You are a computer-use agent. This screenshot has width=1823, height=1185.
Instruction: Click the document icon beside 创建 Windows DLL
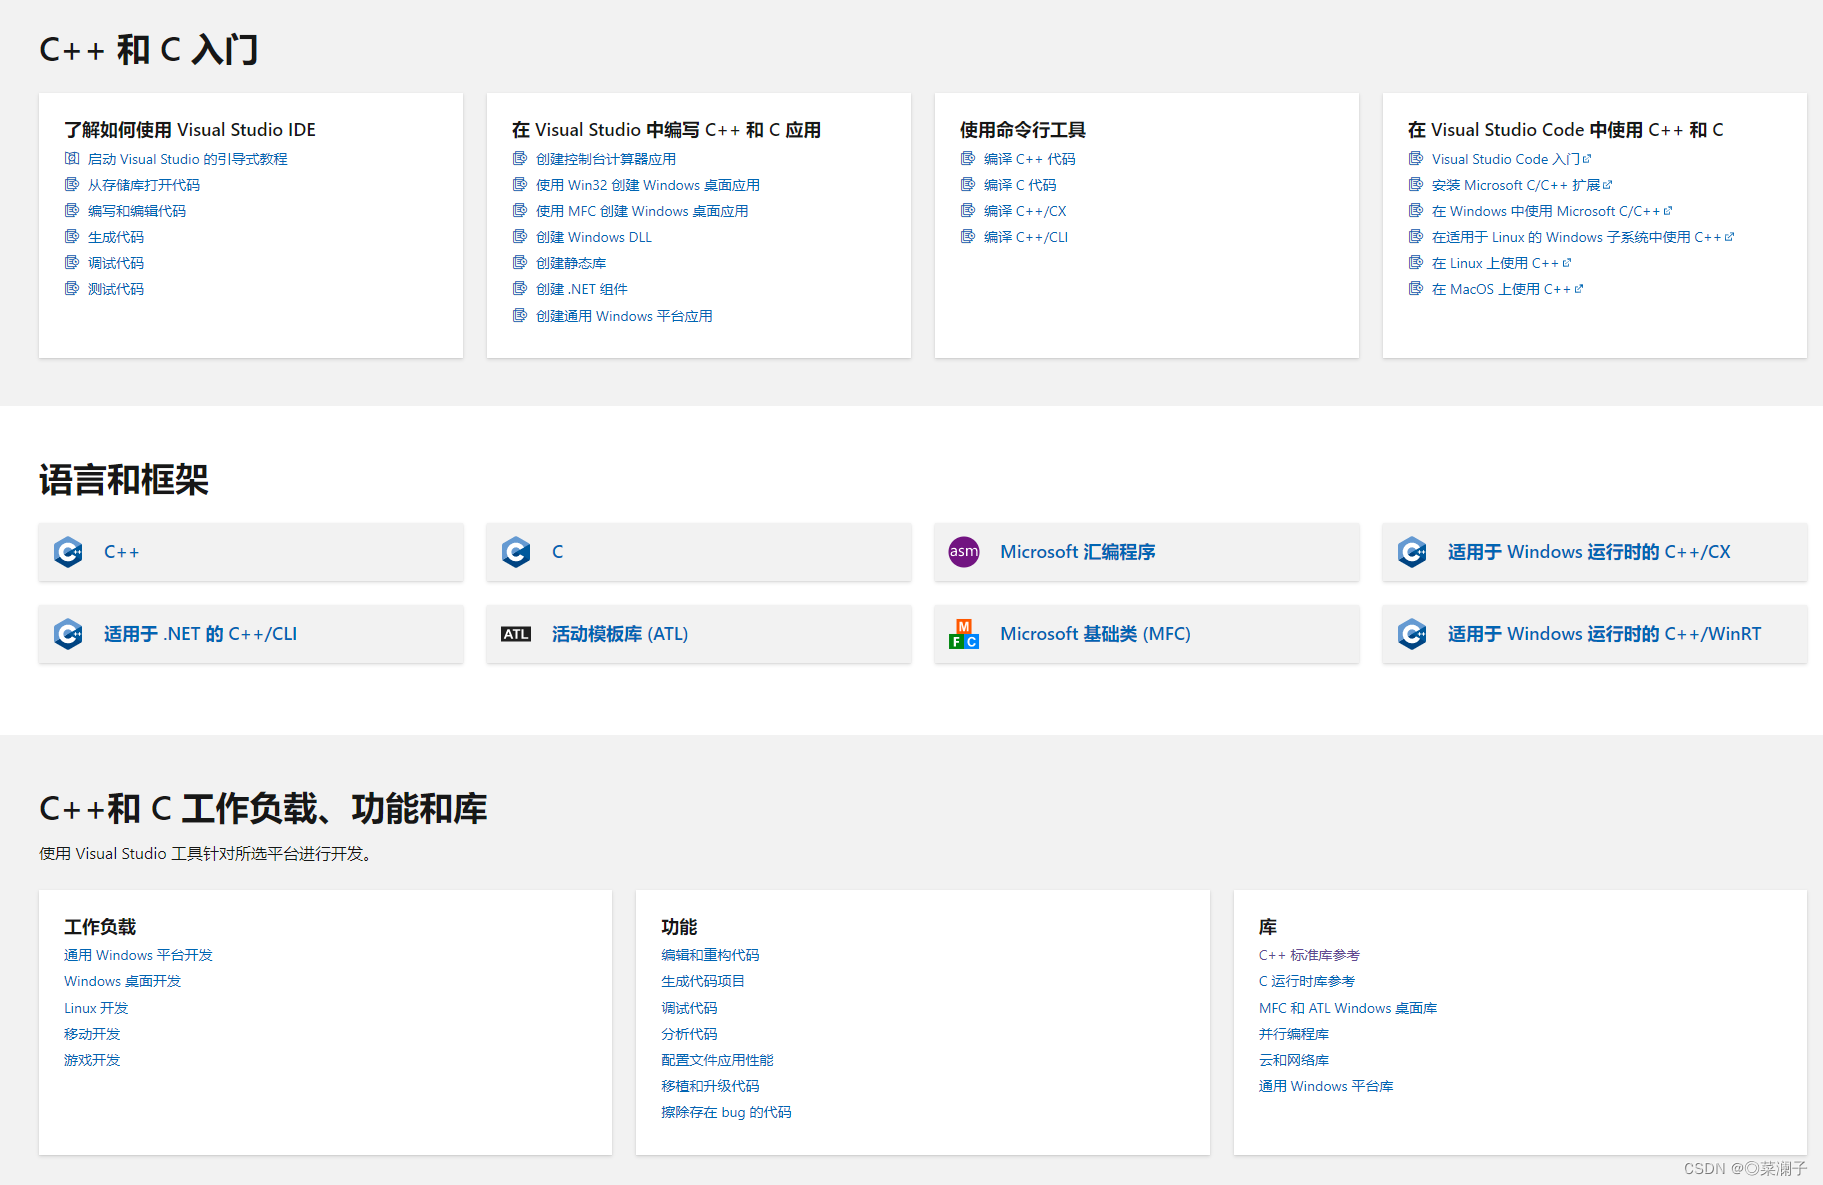(x=520, y=236)
